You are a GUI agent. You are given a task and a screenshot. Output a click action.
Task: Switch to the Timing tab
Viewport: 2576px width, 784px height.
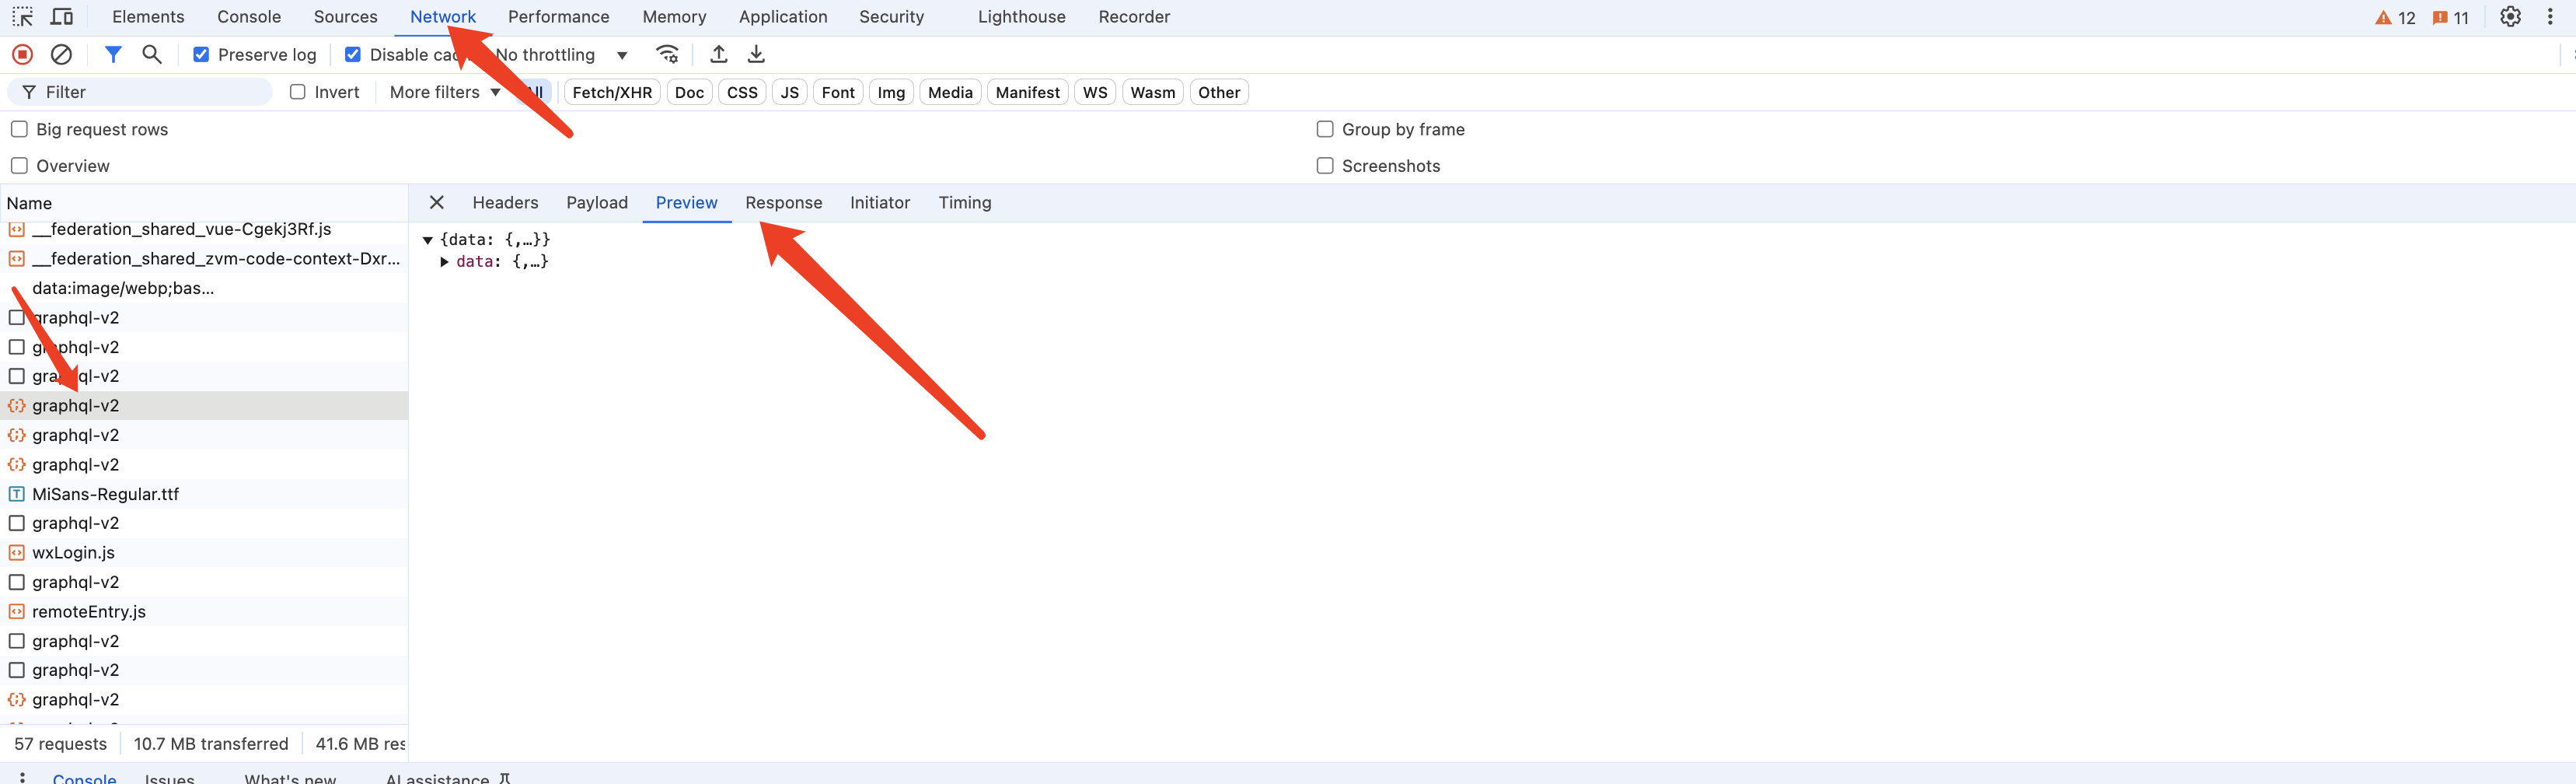click(x=965, y=203)
